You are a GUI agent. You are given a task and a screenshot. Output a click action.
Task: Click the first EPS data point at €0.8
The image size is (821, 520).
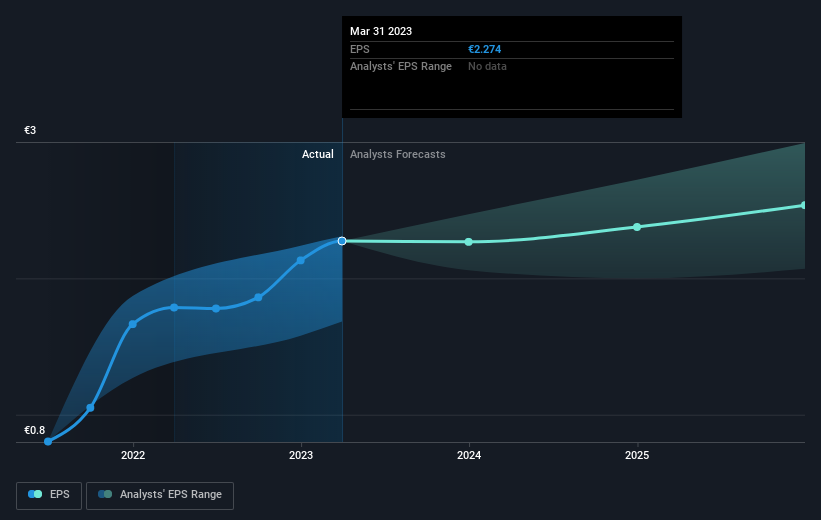click(48, 441)
